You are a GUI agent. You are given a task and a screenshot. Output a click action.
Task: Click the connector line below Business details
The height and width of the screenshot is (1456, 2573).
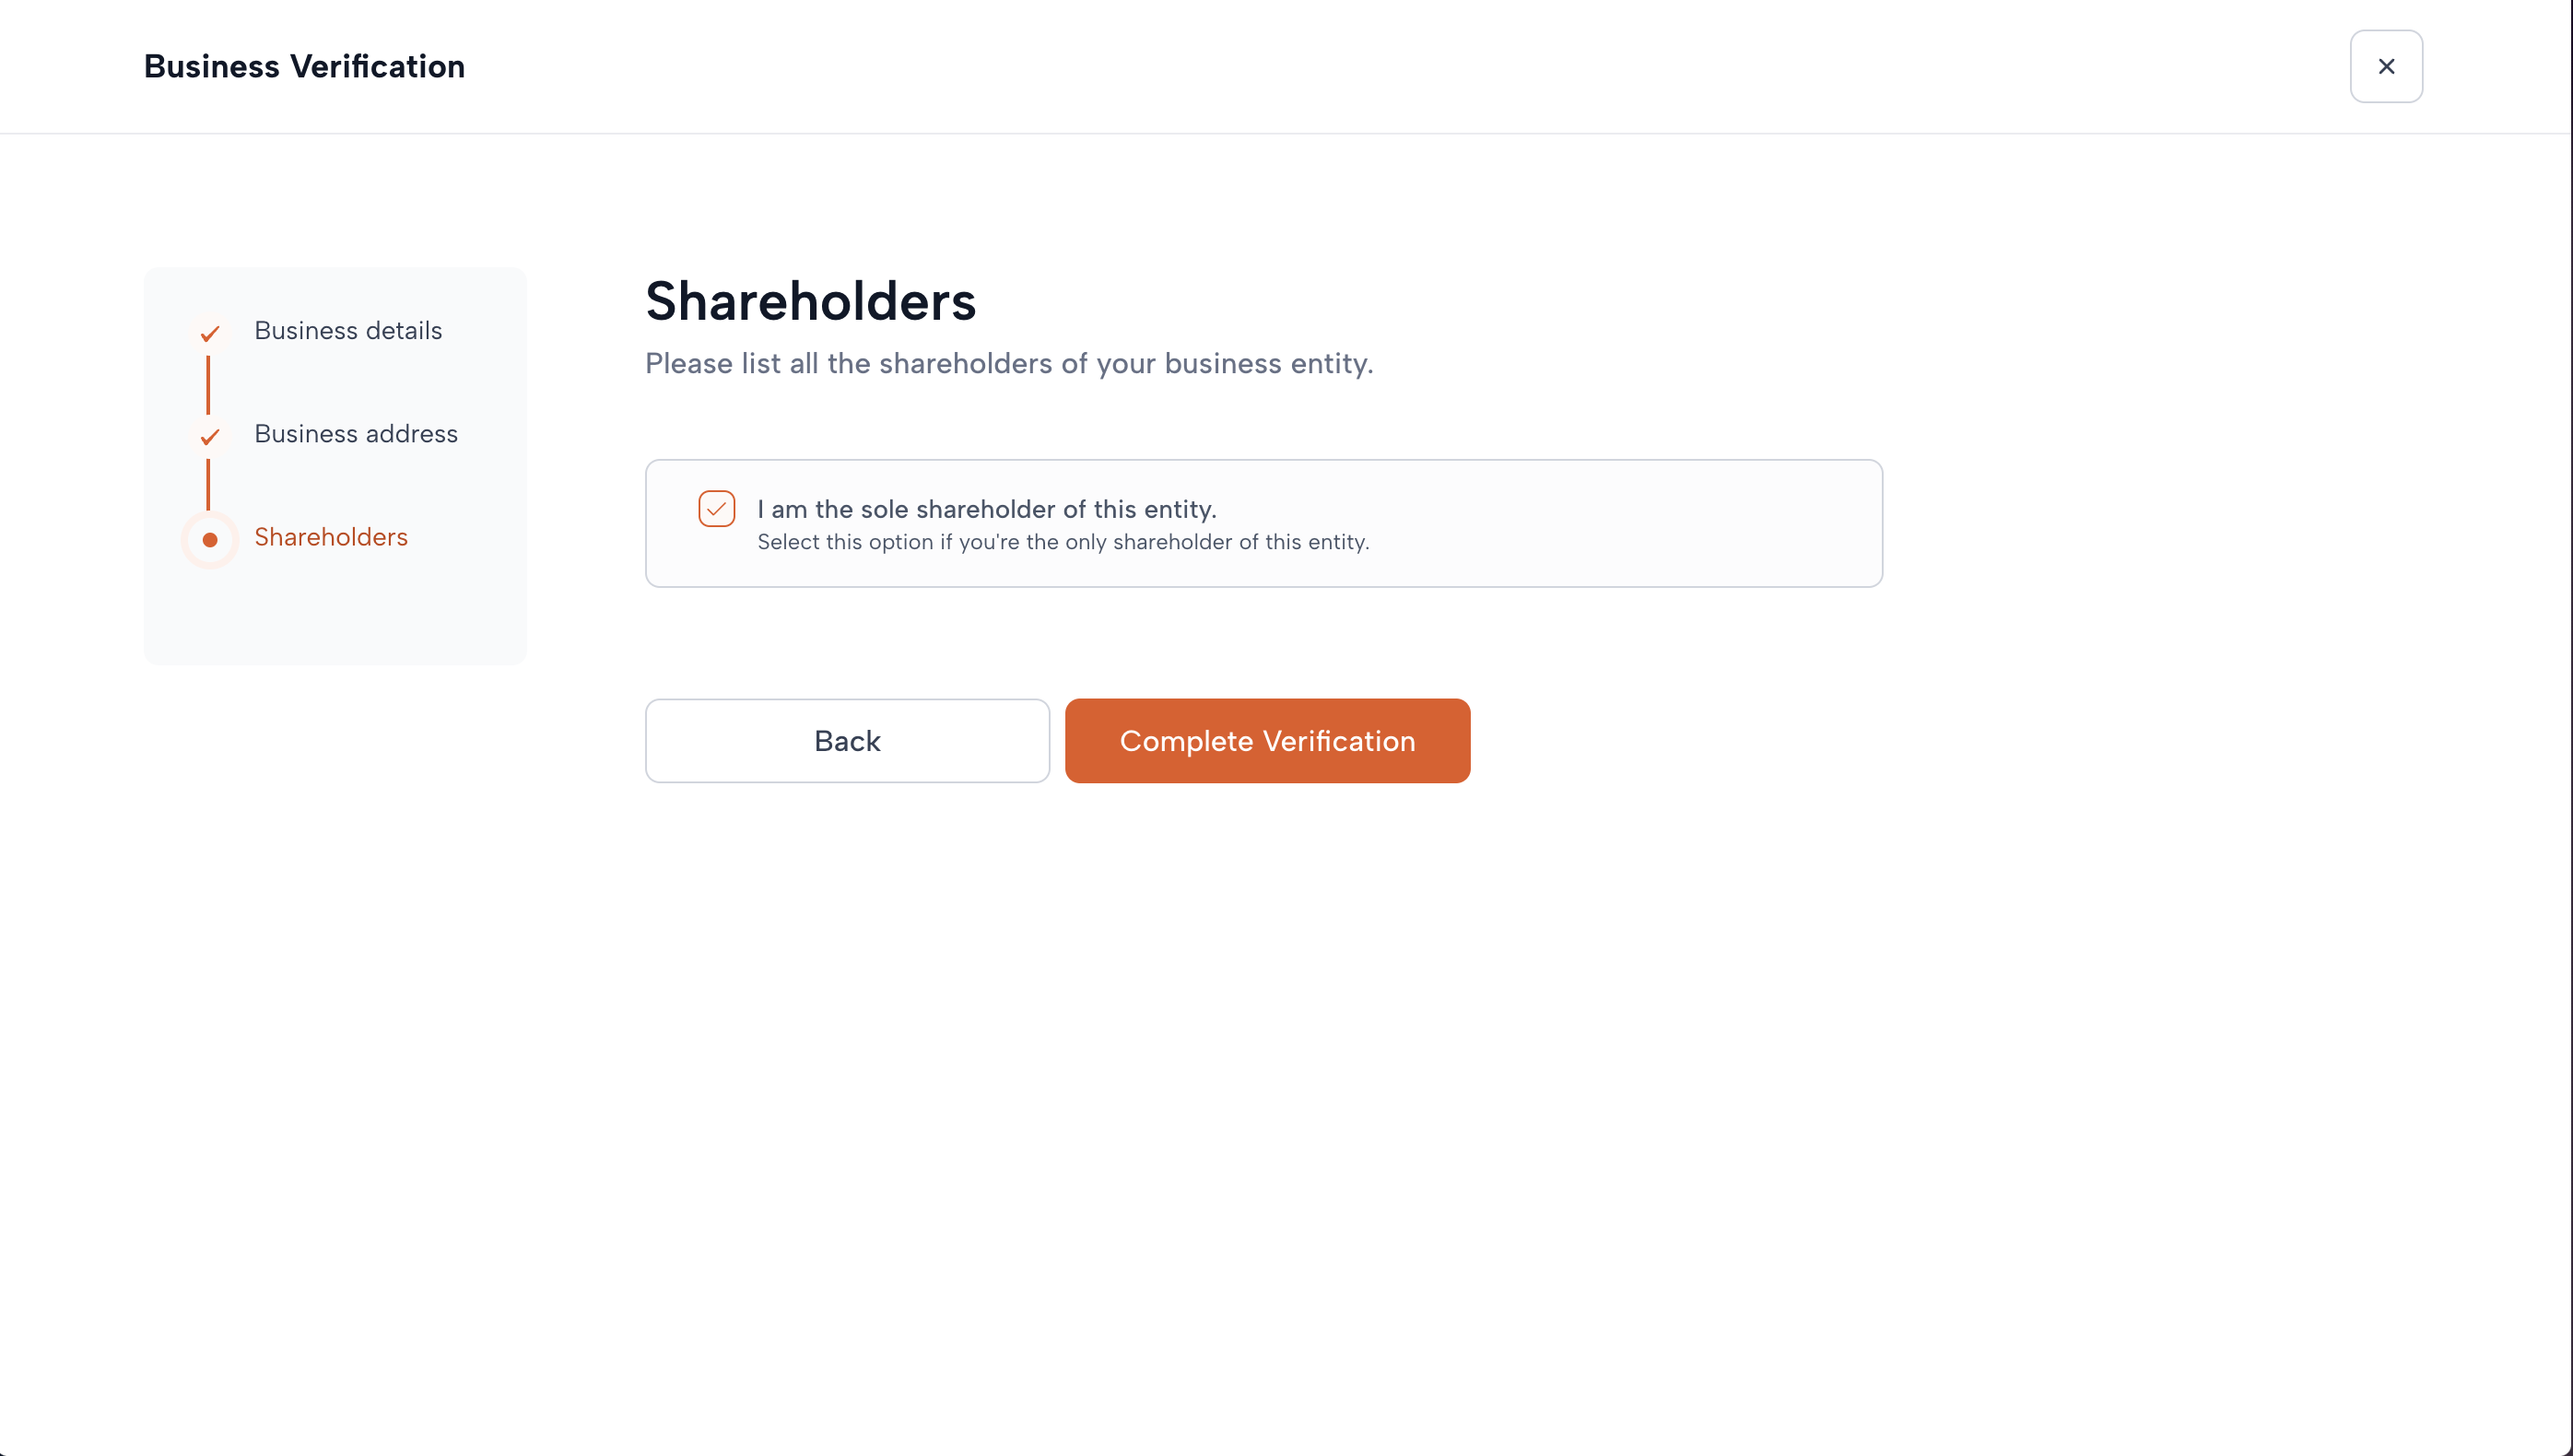pyautogui.click(x=208, y=385)
